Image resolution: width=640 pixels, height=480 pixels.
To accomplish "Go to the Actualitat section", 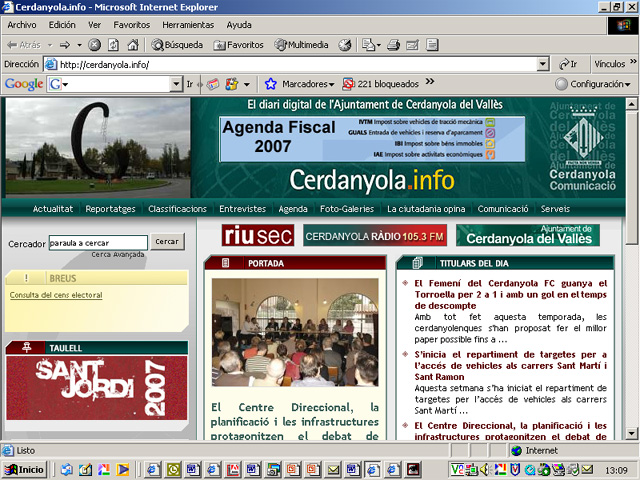I will 53,209.
